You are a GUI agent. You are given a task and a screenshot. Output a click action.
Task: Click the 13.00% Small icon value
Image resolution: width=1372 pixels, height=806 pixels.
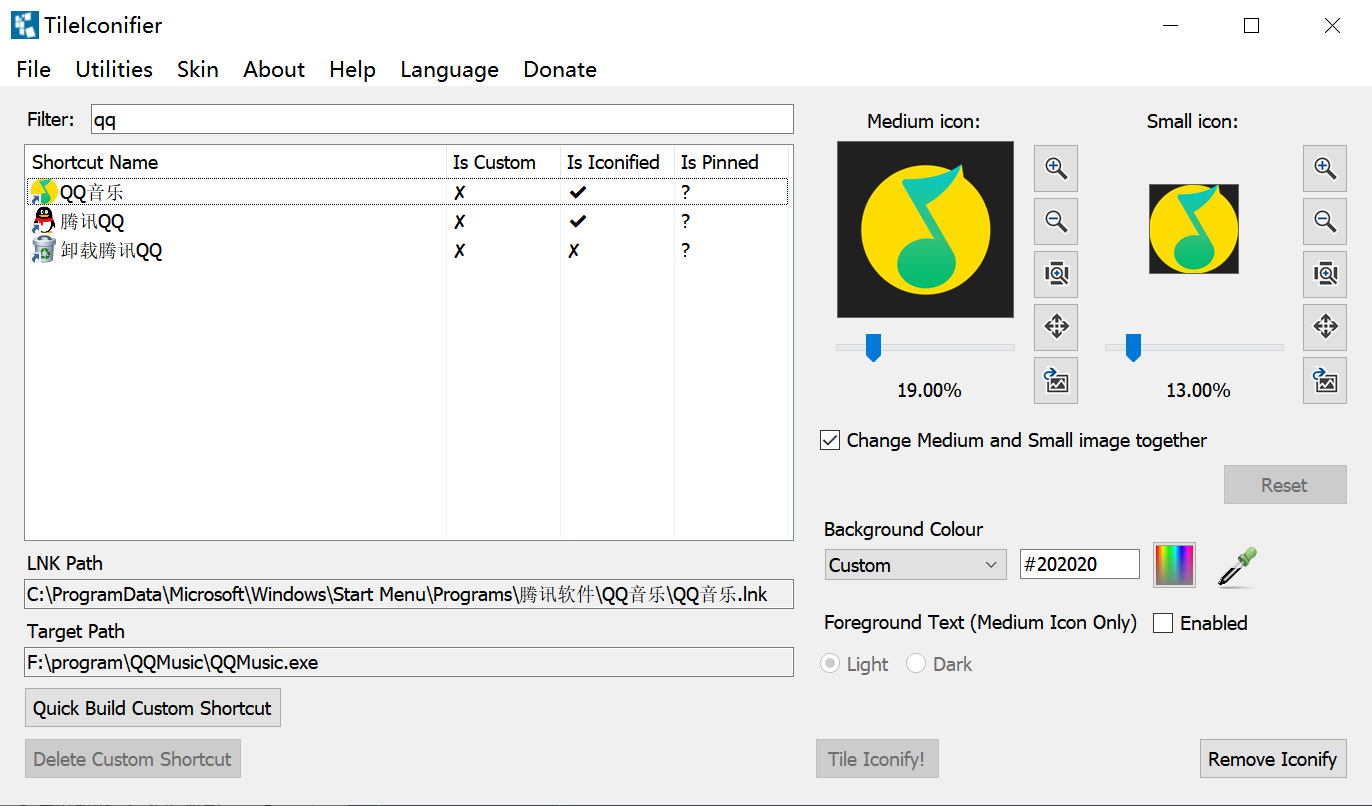pyautogui.click(x=1198, y=390)
